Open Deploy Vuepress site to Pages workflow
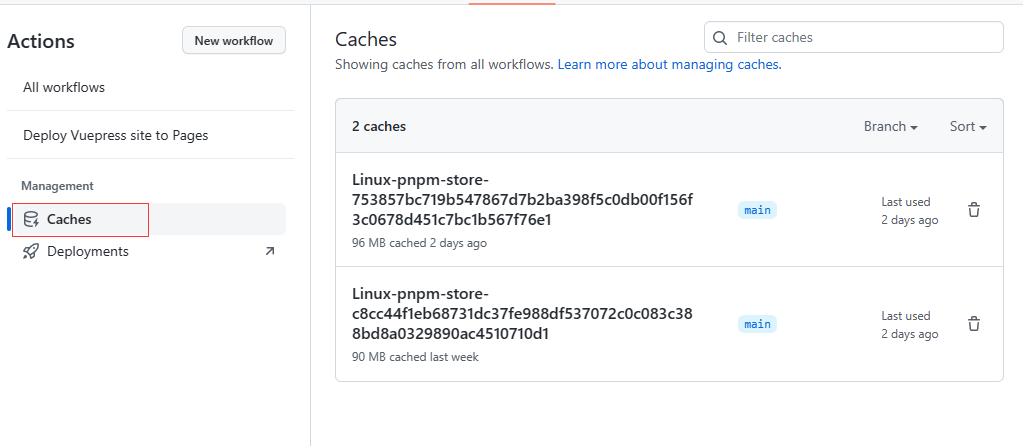The width and height of the screenshot is (1023, 446). pyautogui.click(x=116, y=135)
